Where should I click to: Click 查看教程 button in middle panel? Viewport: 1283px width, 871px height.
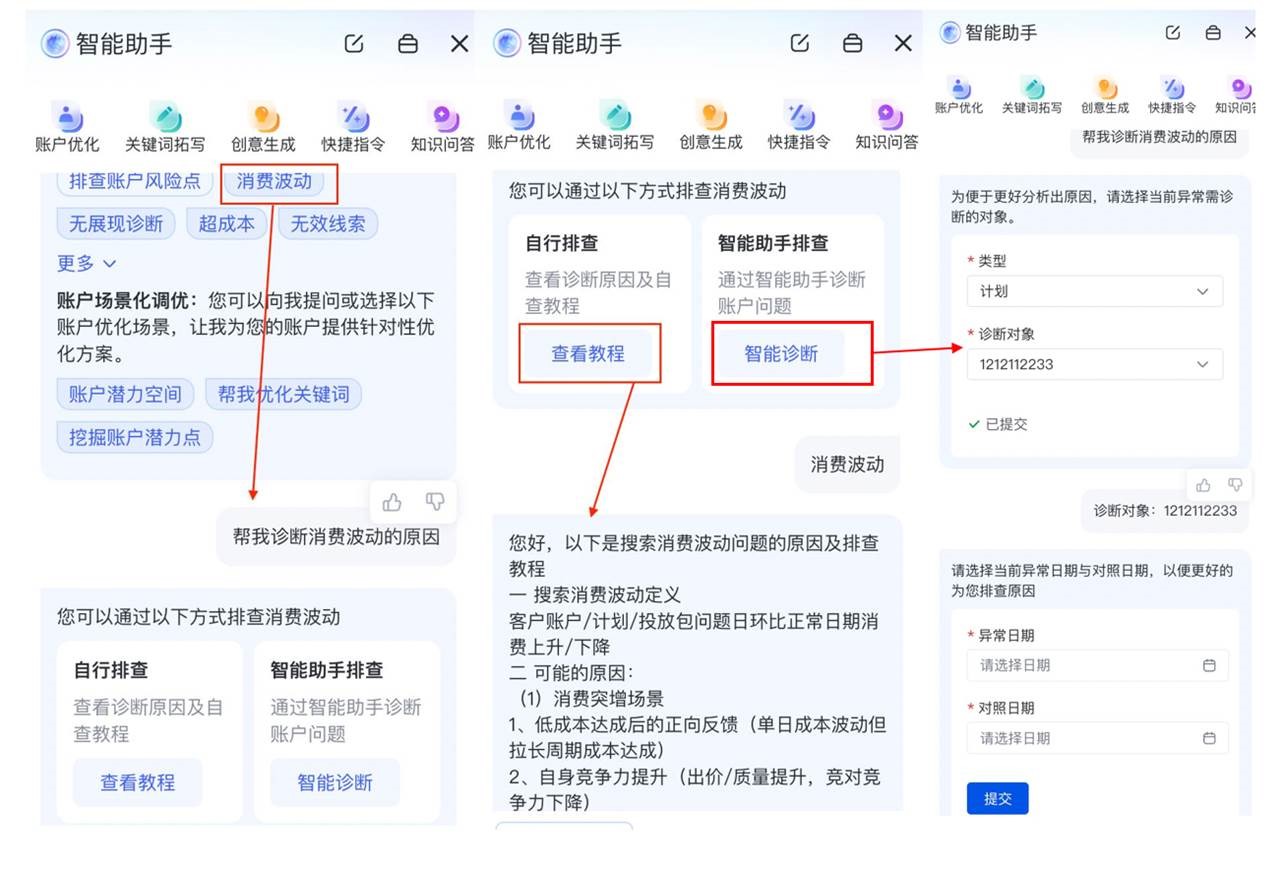(588, 353)
